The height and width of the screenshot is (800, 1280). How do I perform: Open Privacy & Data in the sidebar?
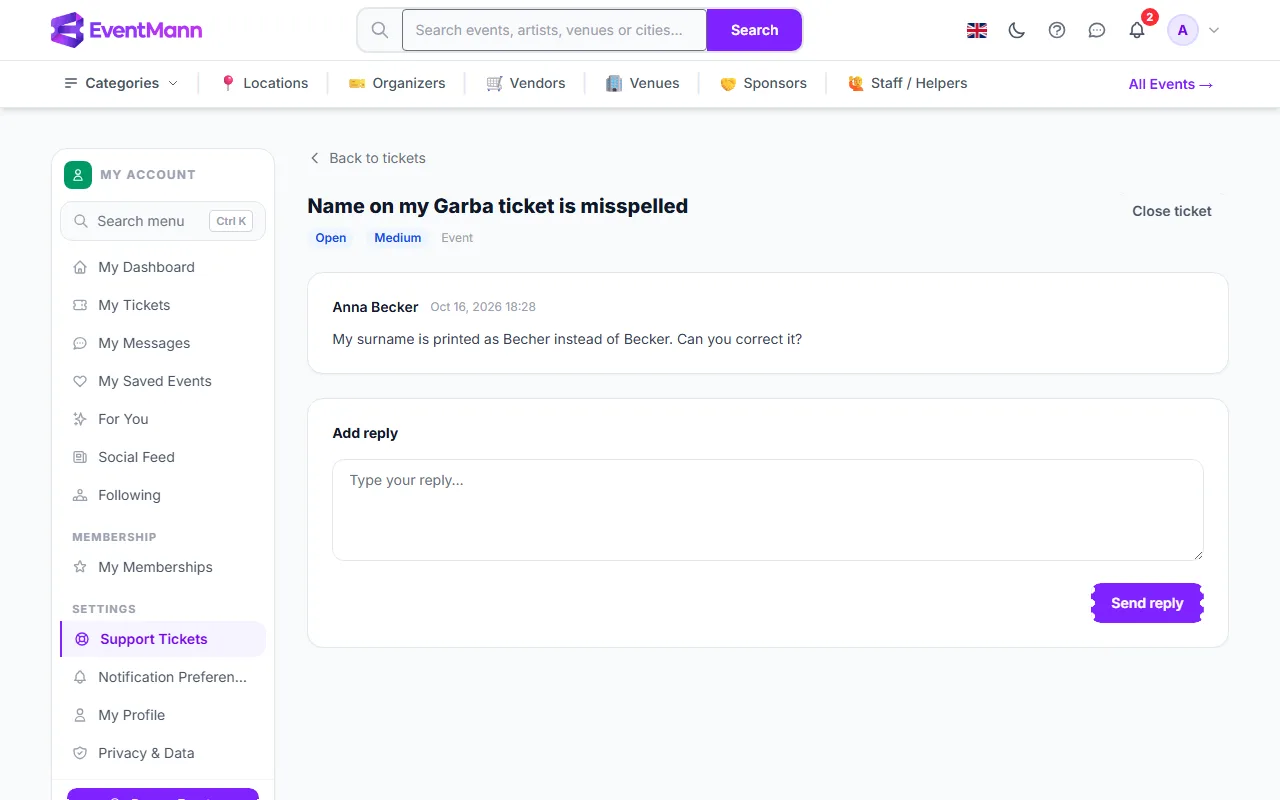163,753
